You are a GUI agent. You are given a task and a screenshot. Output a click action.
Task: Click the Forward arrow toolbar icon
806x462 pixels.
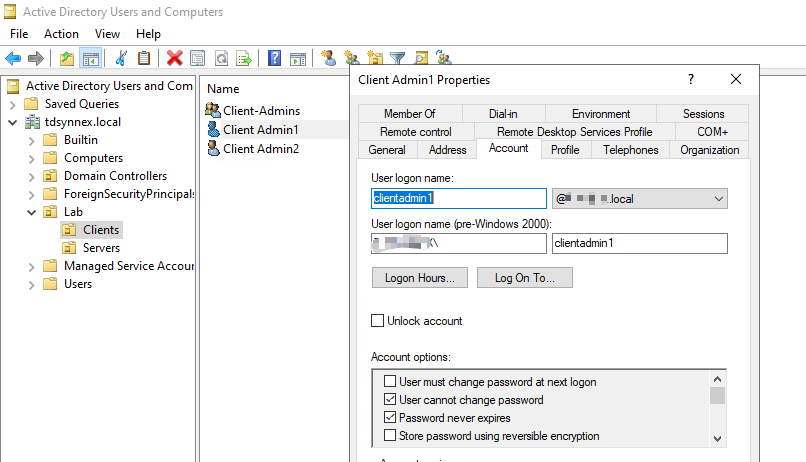[x=35, y=58]
